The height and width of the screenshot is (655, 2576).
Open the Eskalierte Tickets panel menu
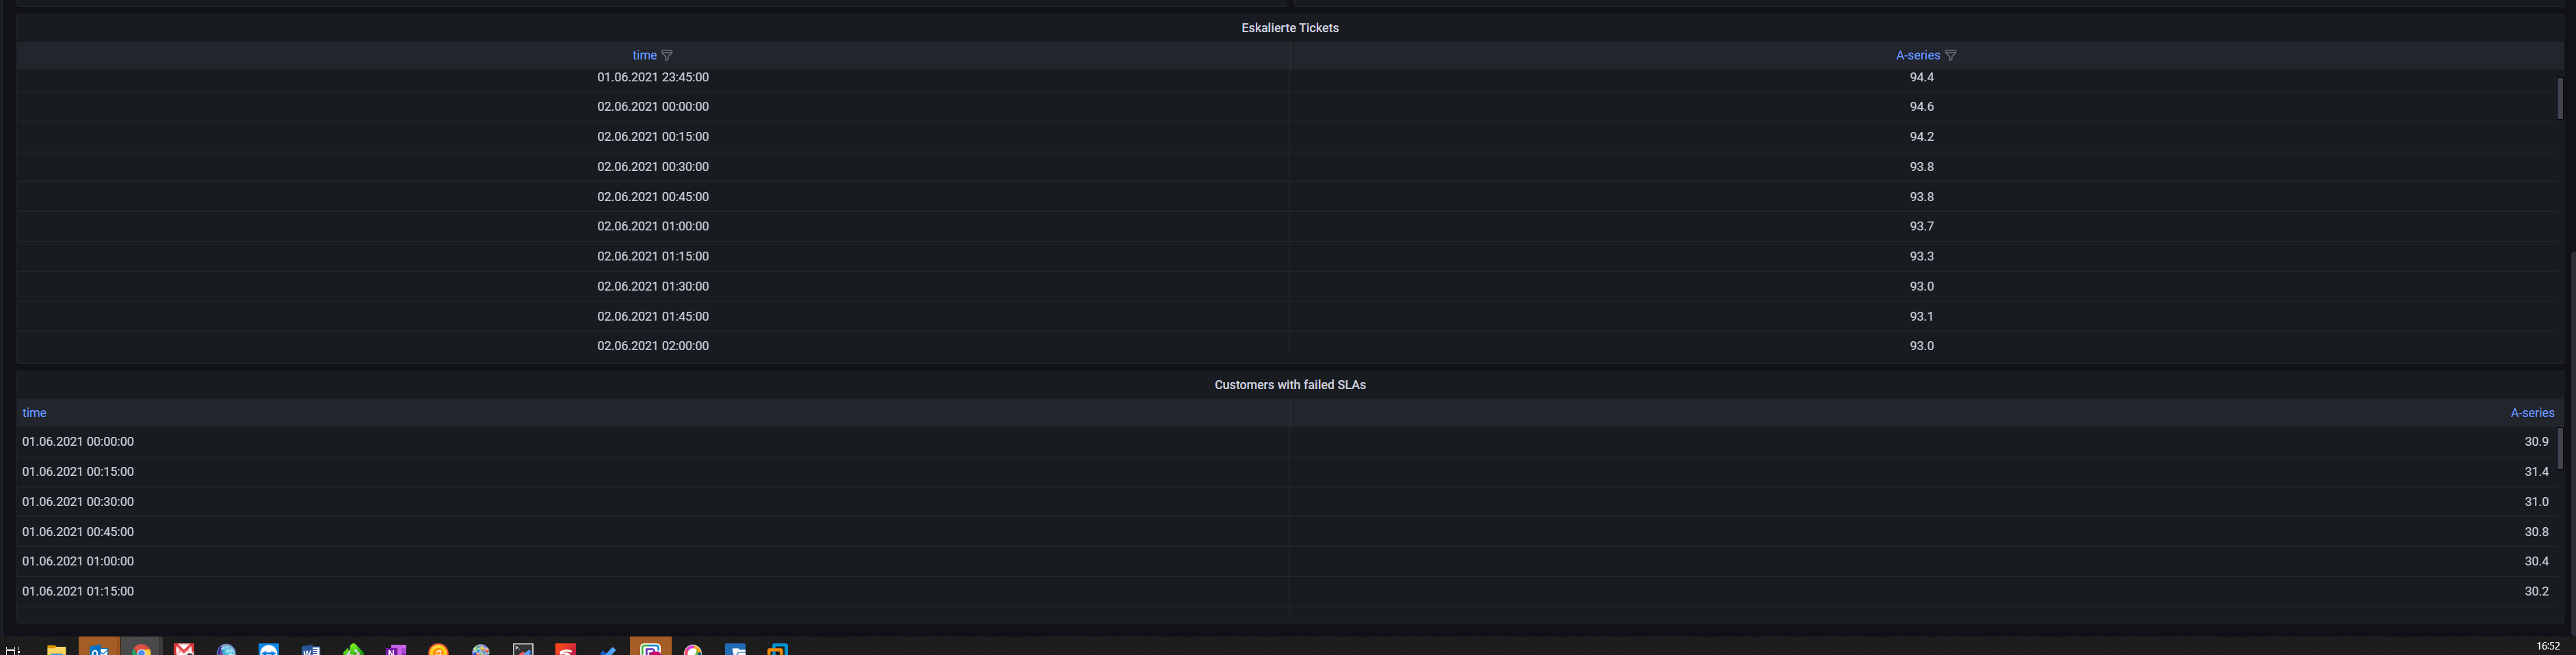click(1289, 28)
